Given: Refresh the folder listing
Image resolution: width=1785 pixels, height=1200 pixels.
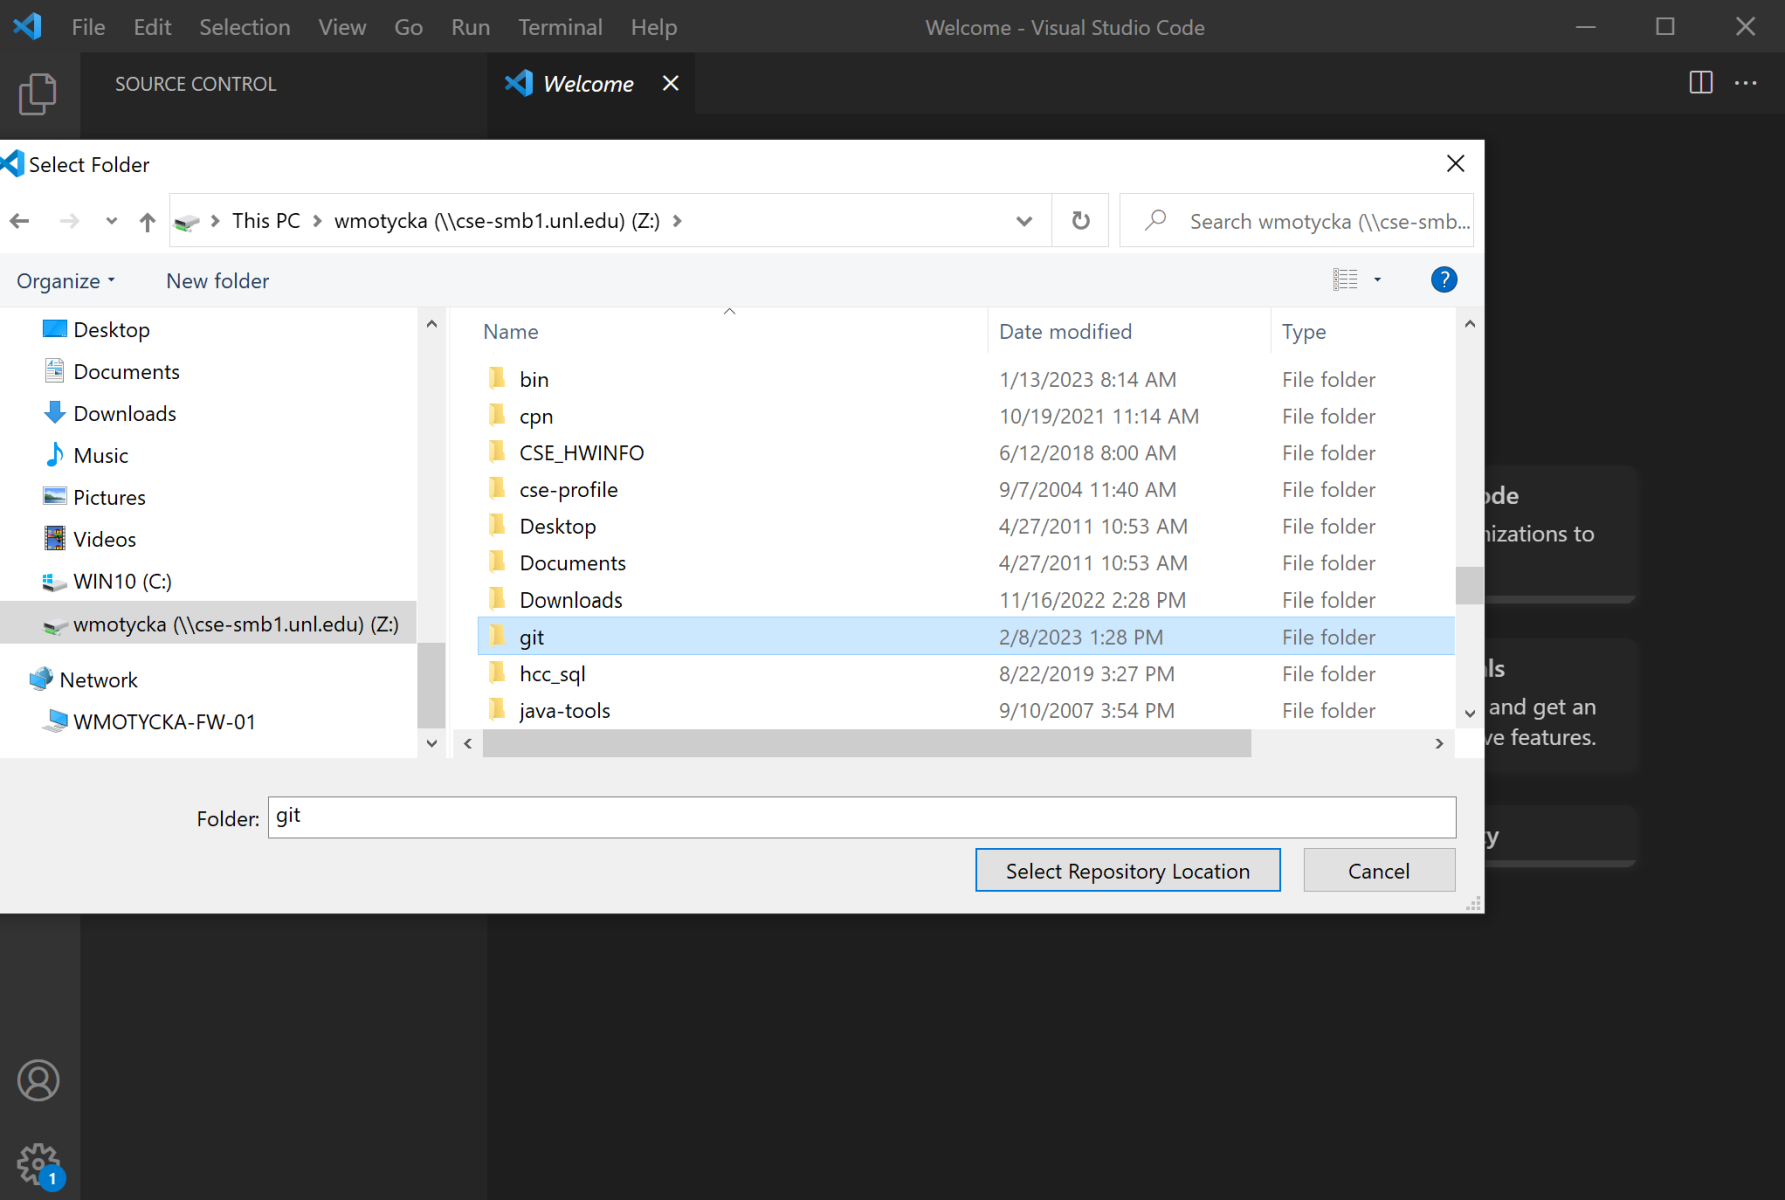Looking at the screenshot, I should pyautogui.click(x=1080, y=221).
